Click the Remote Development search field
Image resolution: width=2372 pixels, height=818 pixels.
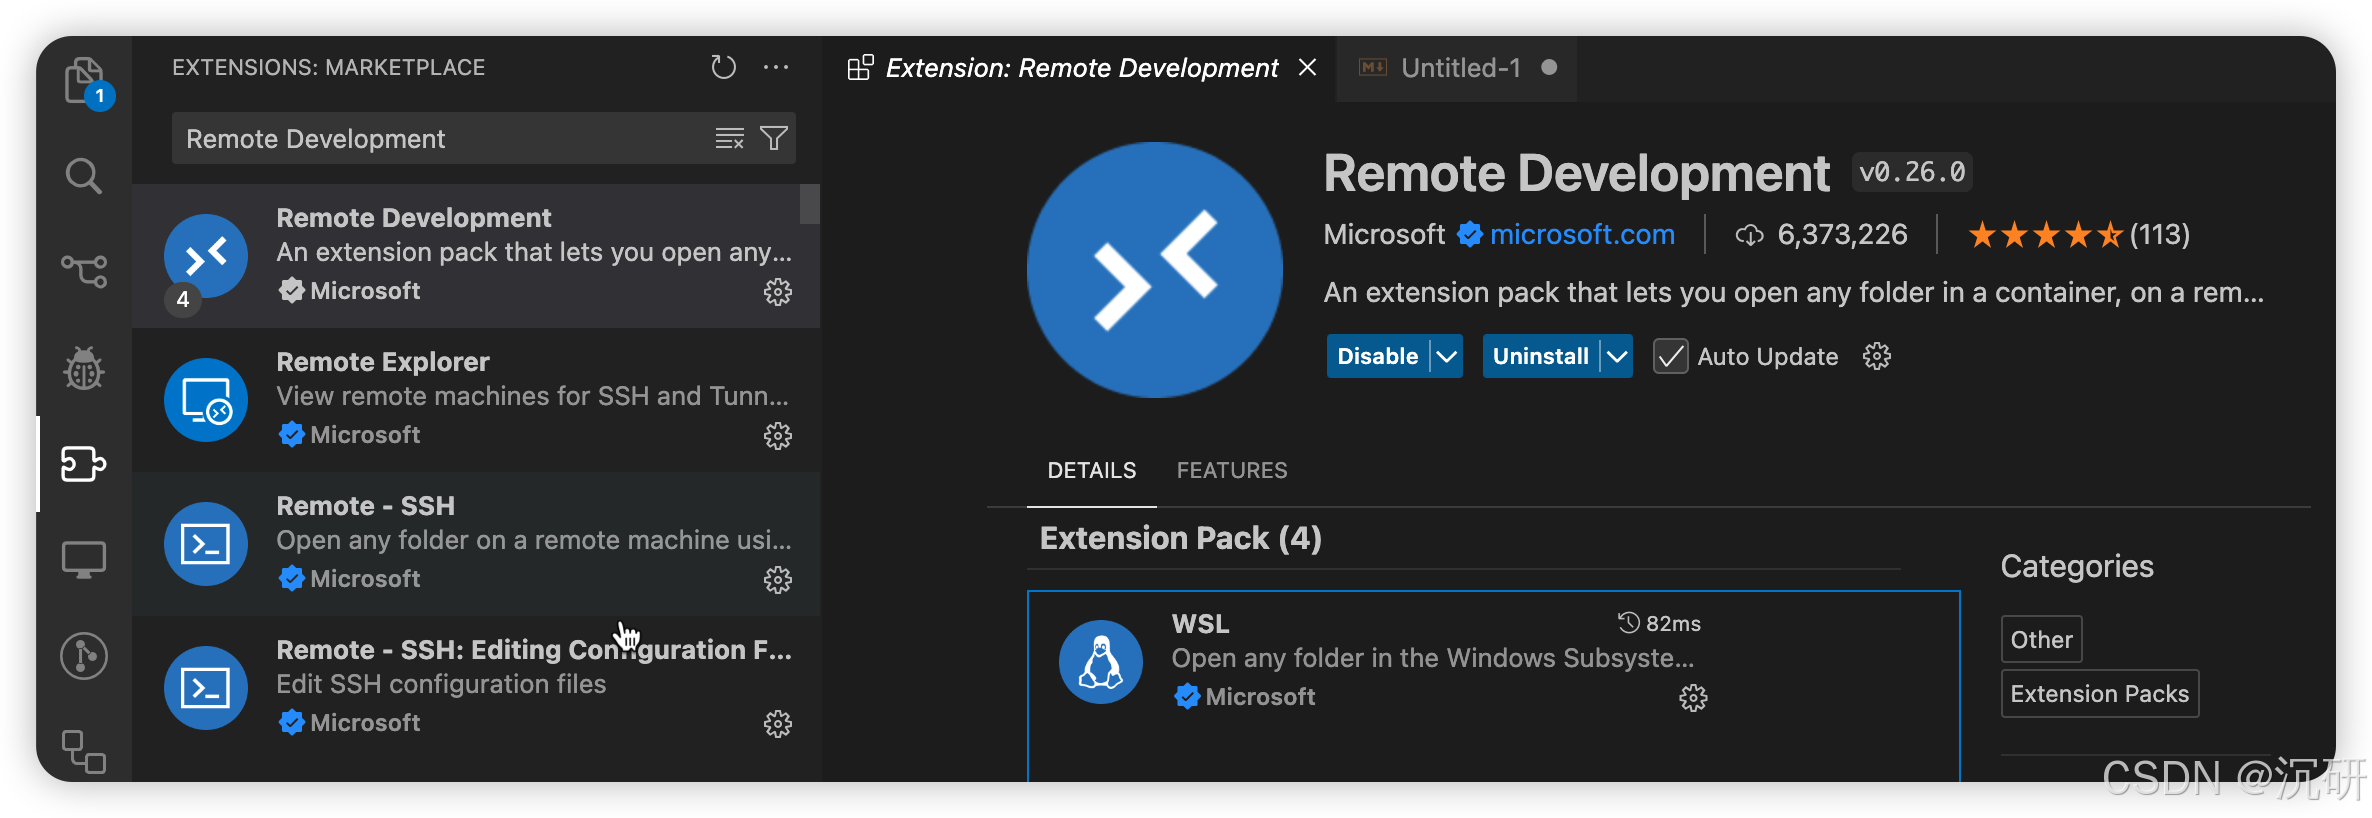(x=440, y=138)
